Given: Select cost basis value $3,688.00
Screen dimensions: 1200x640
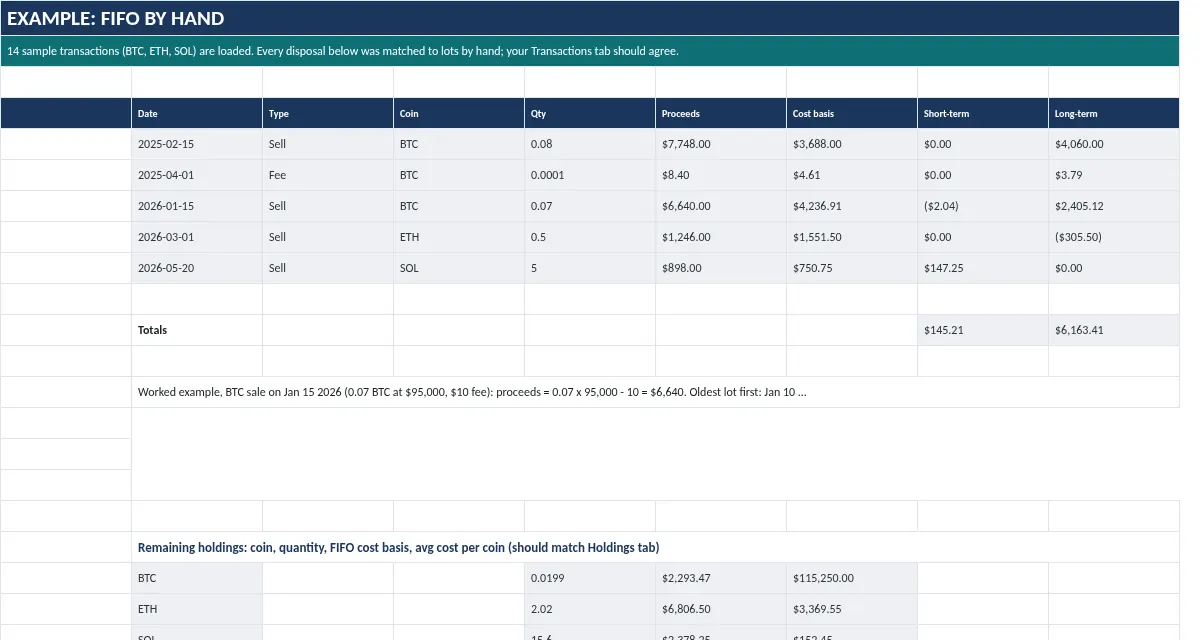Looking at the screenshot, I should click(852, 144).
